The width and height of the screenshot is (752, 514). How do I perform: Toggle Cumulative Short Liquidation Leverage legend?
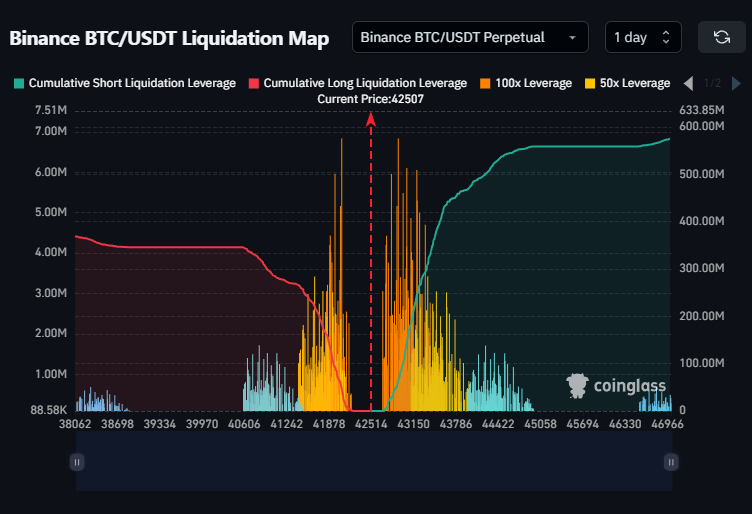tap(125, 83)
